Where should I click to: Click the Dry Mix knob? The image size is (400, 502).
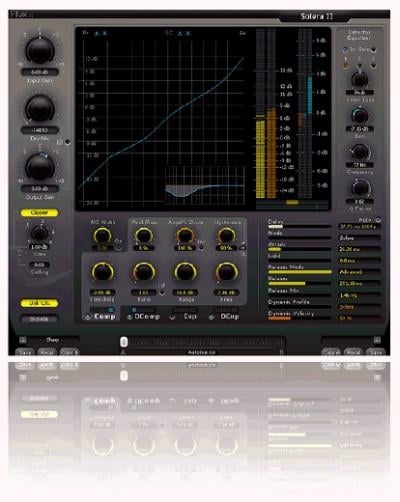40,109
